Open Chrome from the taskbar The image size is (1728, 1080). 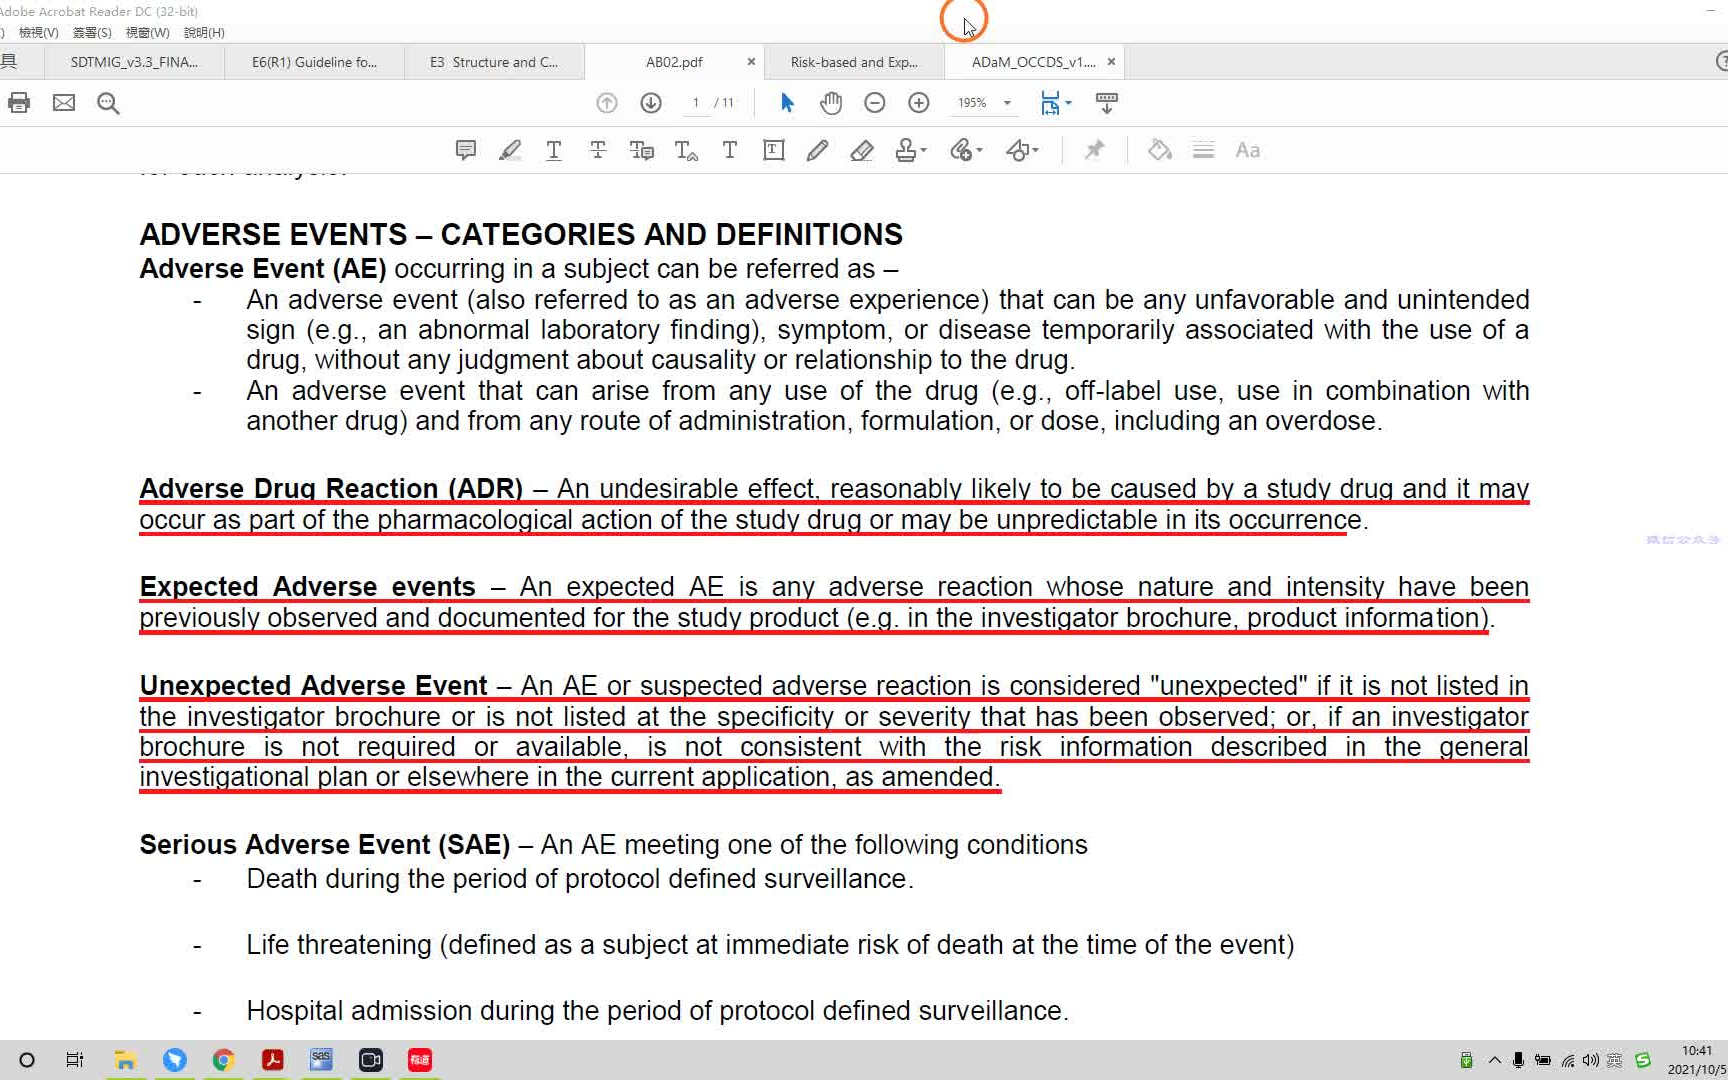[223, 1060]
